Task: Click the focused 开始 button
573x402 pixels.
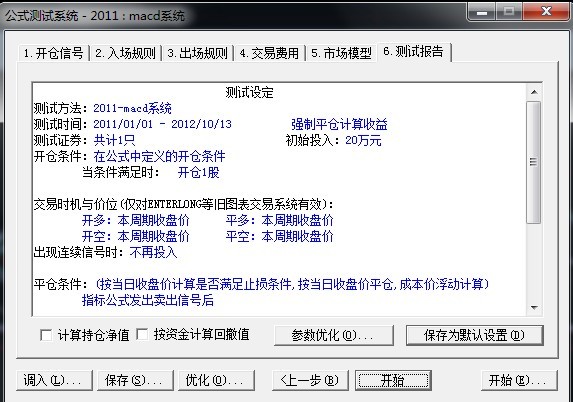Action: (x=393, y=380)
